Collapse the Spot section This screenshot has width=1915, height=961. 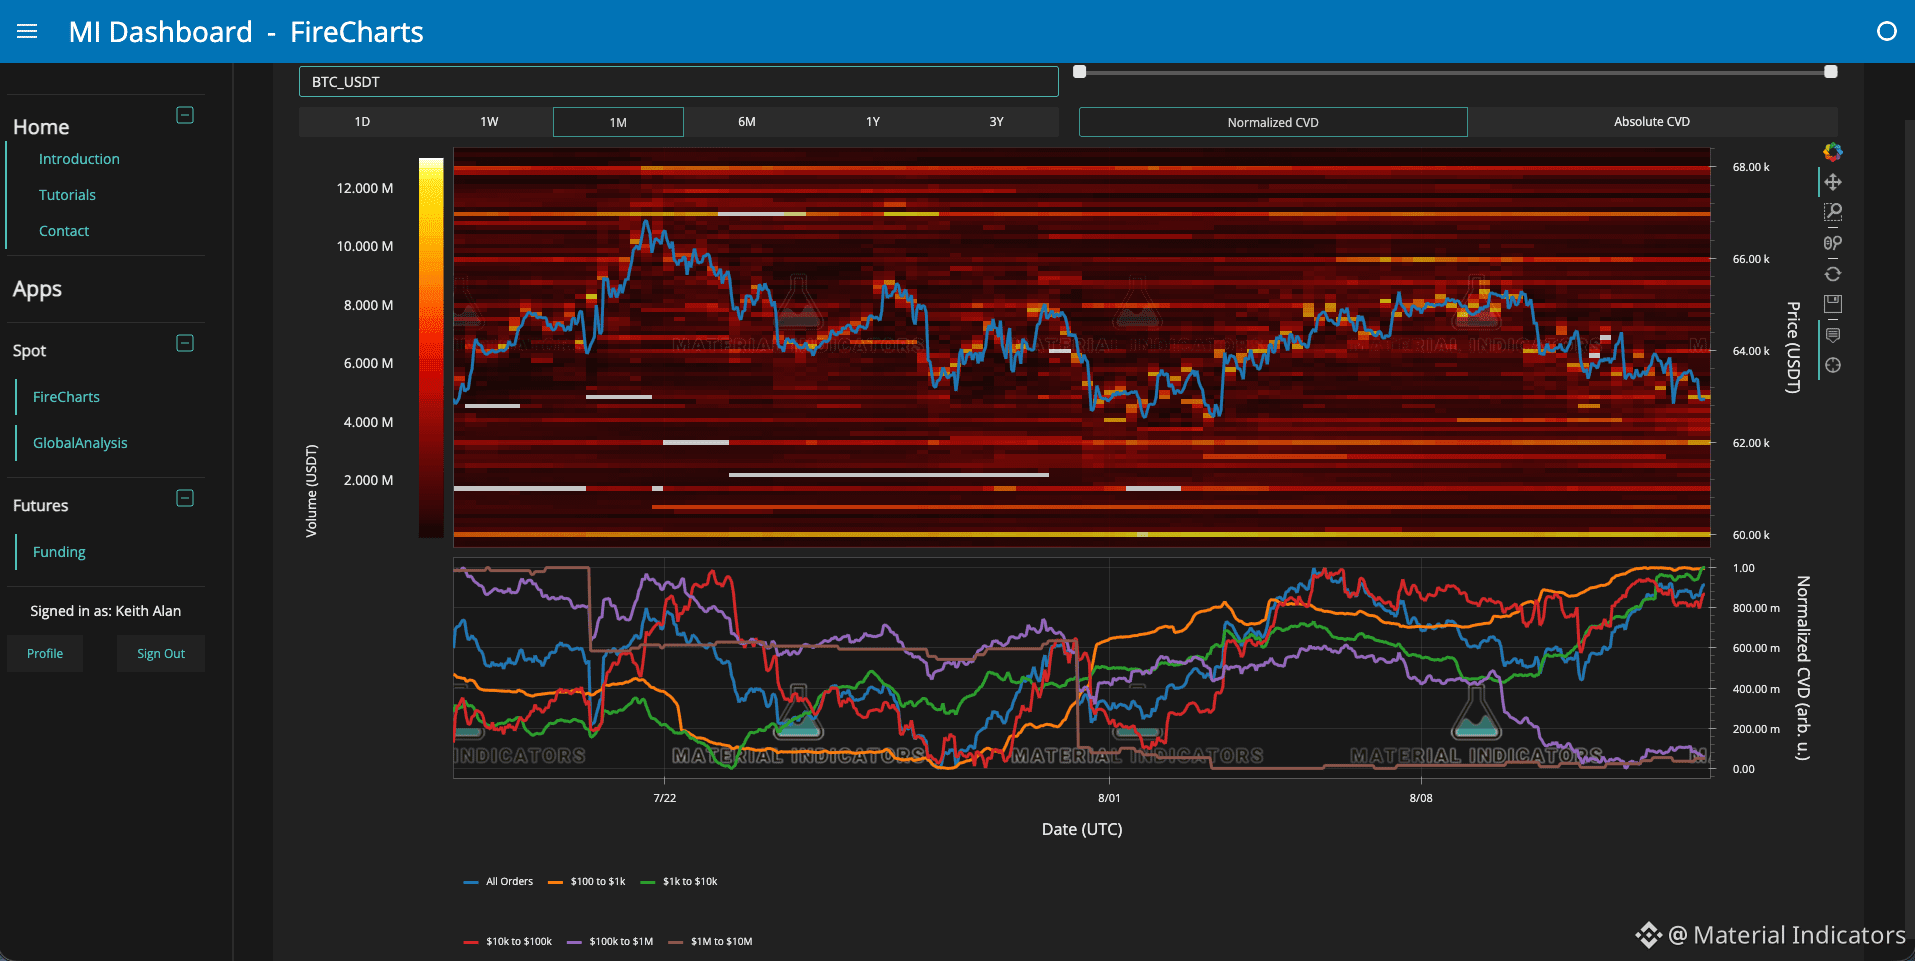[185, 343]
